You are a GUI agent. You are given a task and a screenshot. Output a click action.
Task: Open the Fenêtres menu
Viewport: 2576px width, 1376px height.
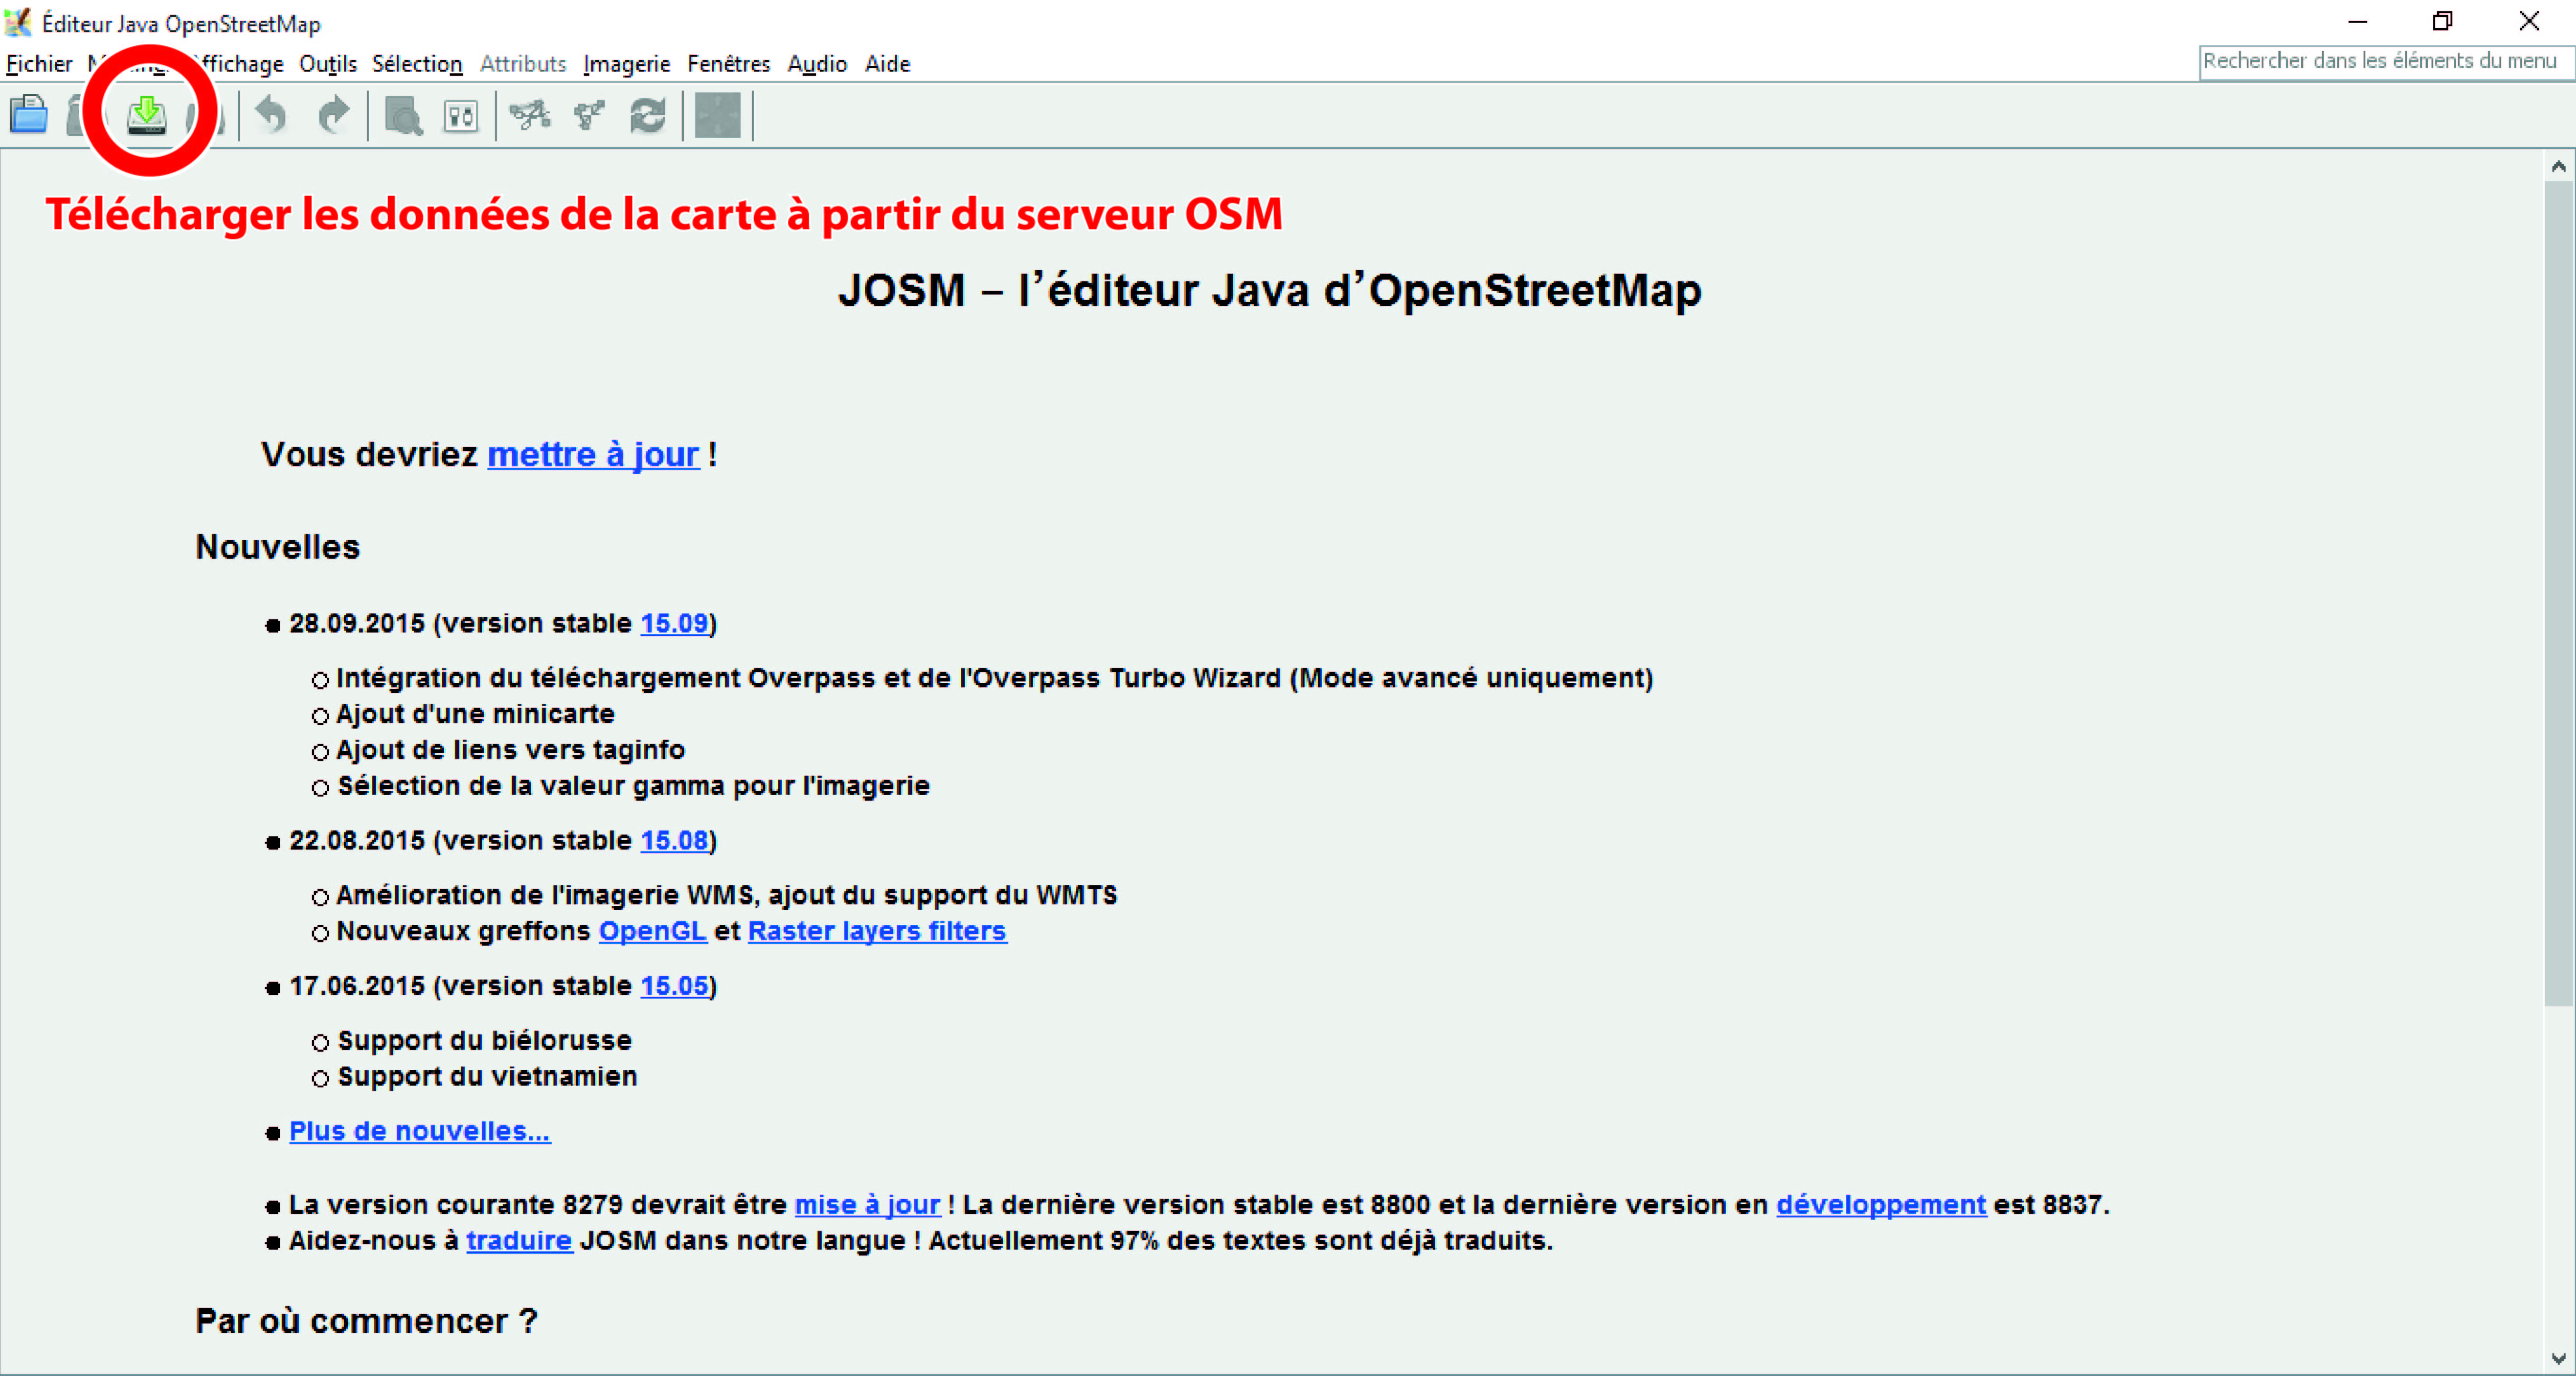pos(729,64)
